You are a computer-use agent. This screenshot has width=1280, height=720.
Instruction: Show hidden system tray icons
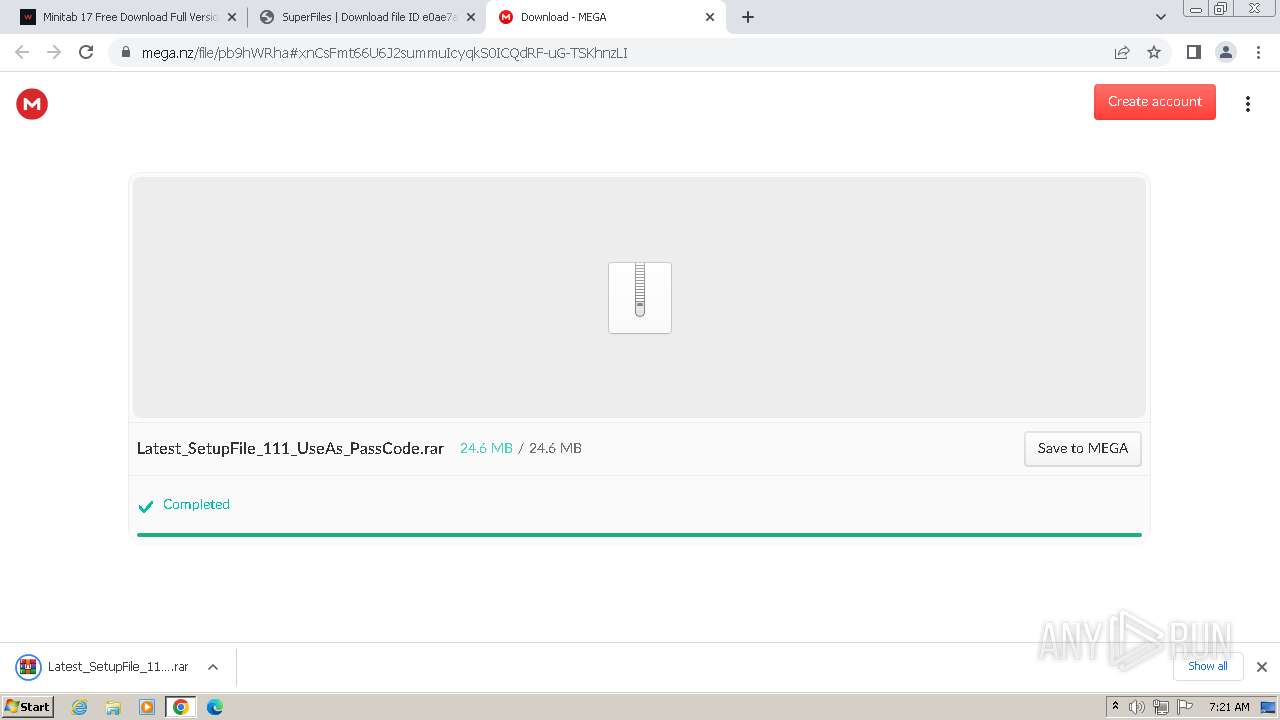pyautogui.click(x=1116, y=706)
